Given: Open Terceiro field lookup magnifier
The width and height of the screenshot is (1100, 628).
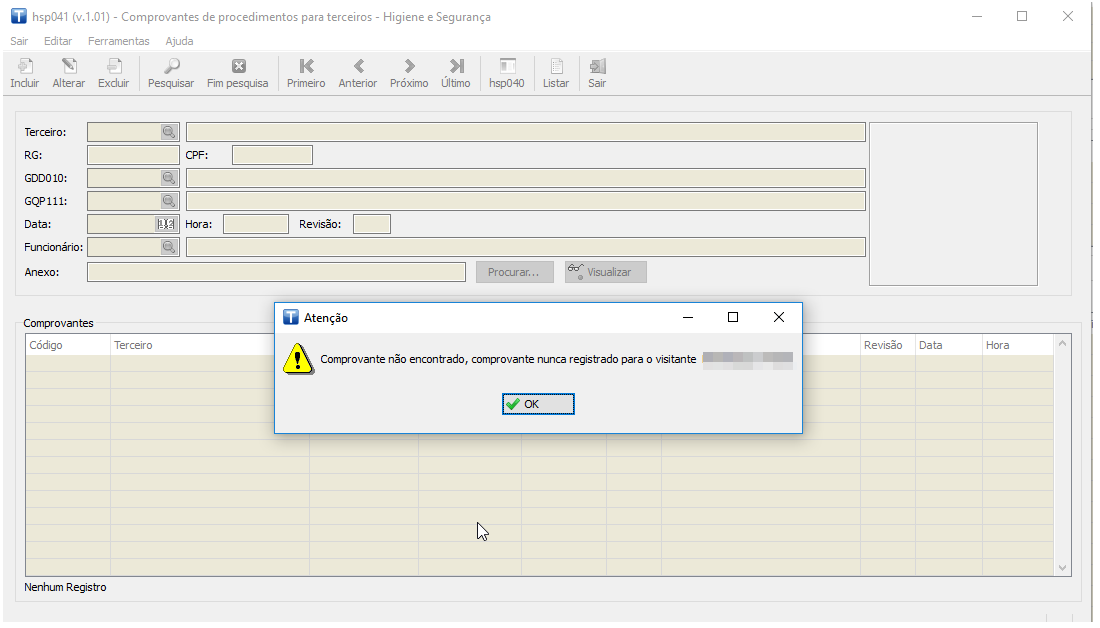Looking at the screenshot, I should 169,132.
